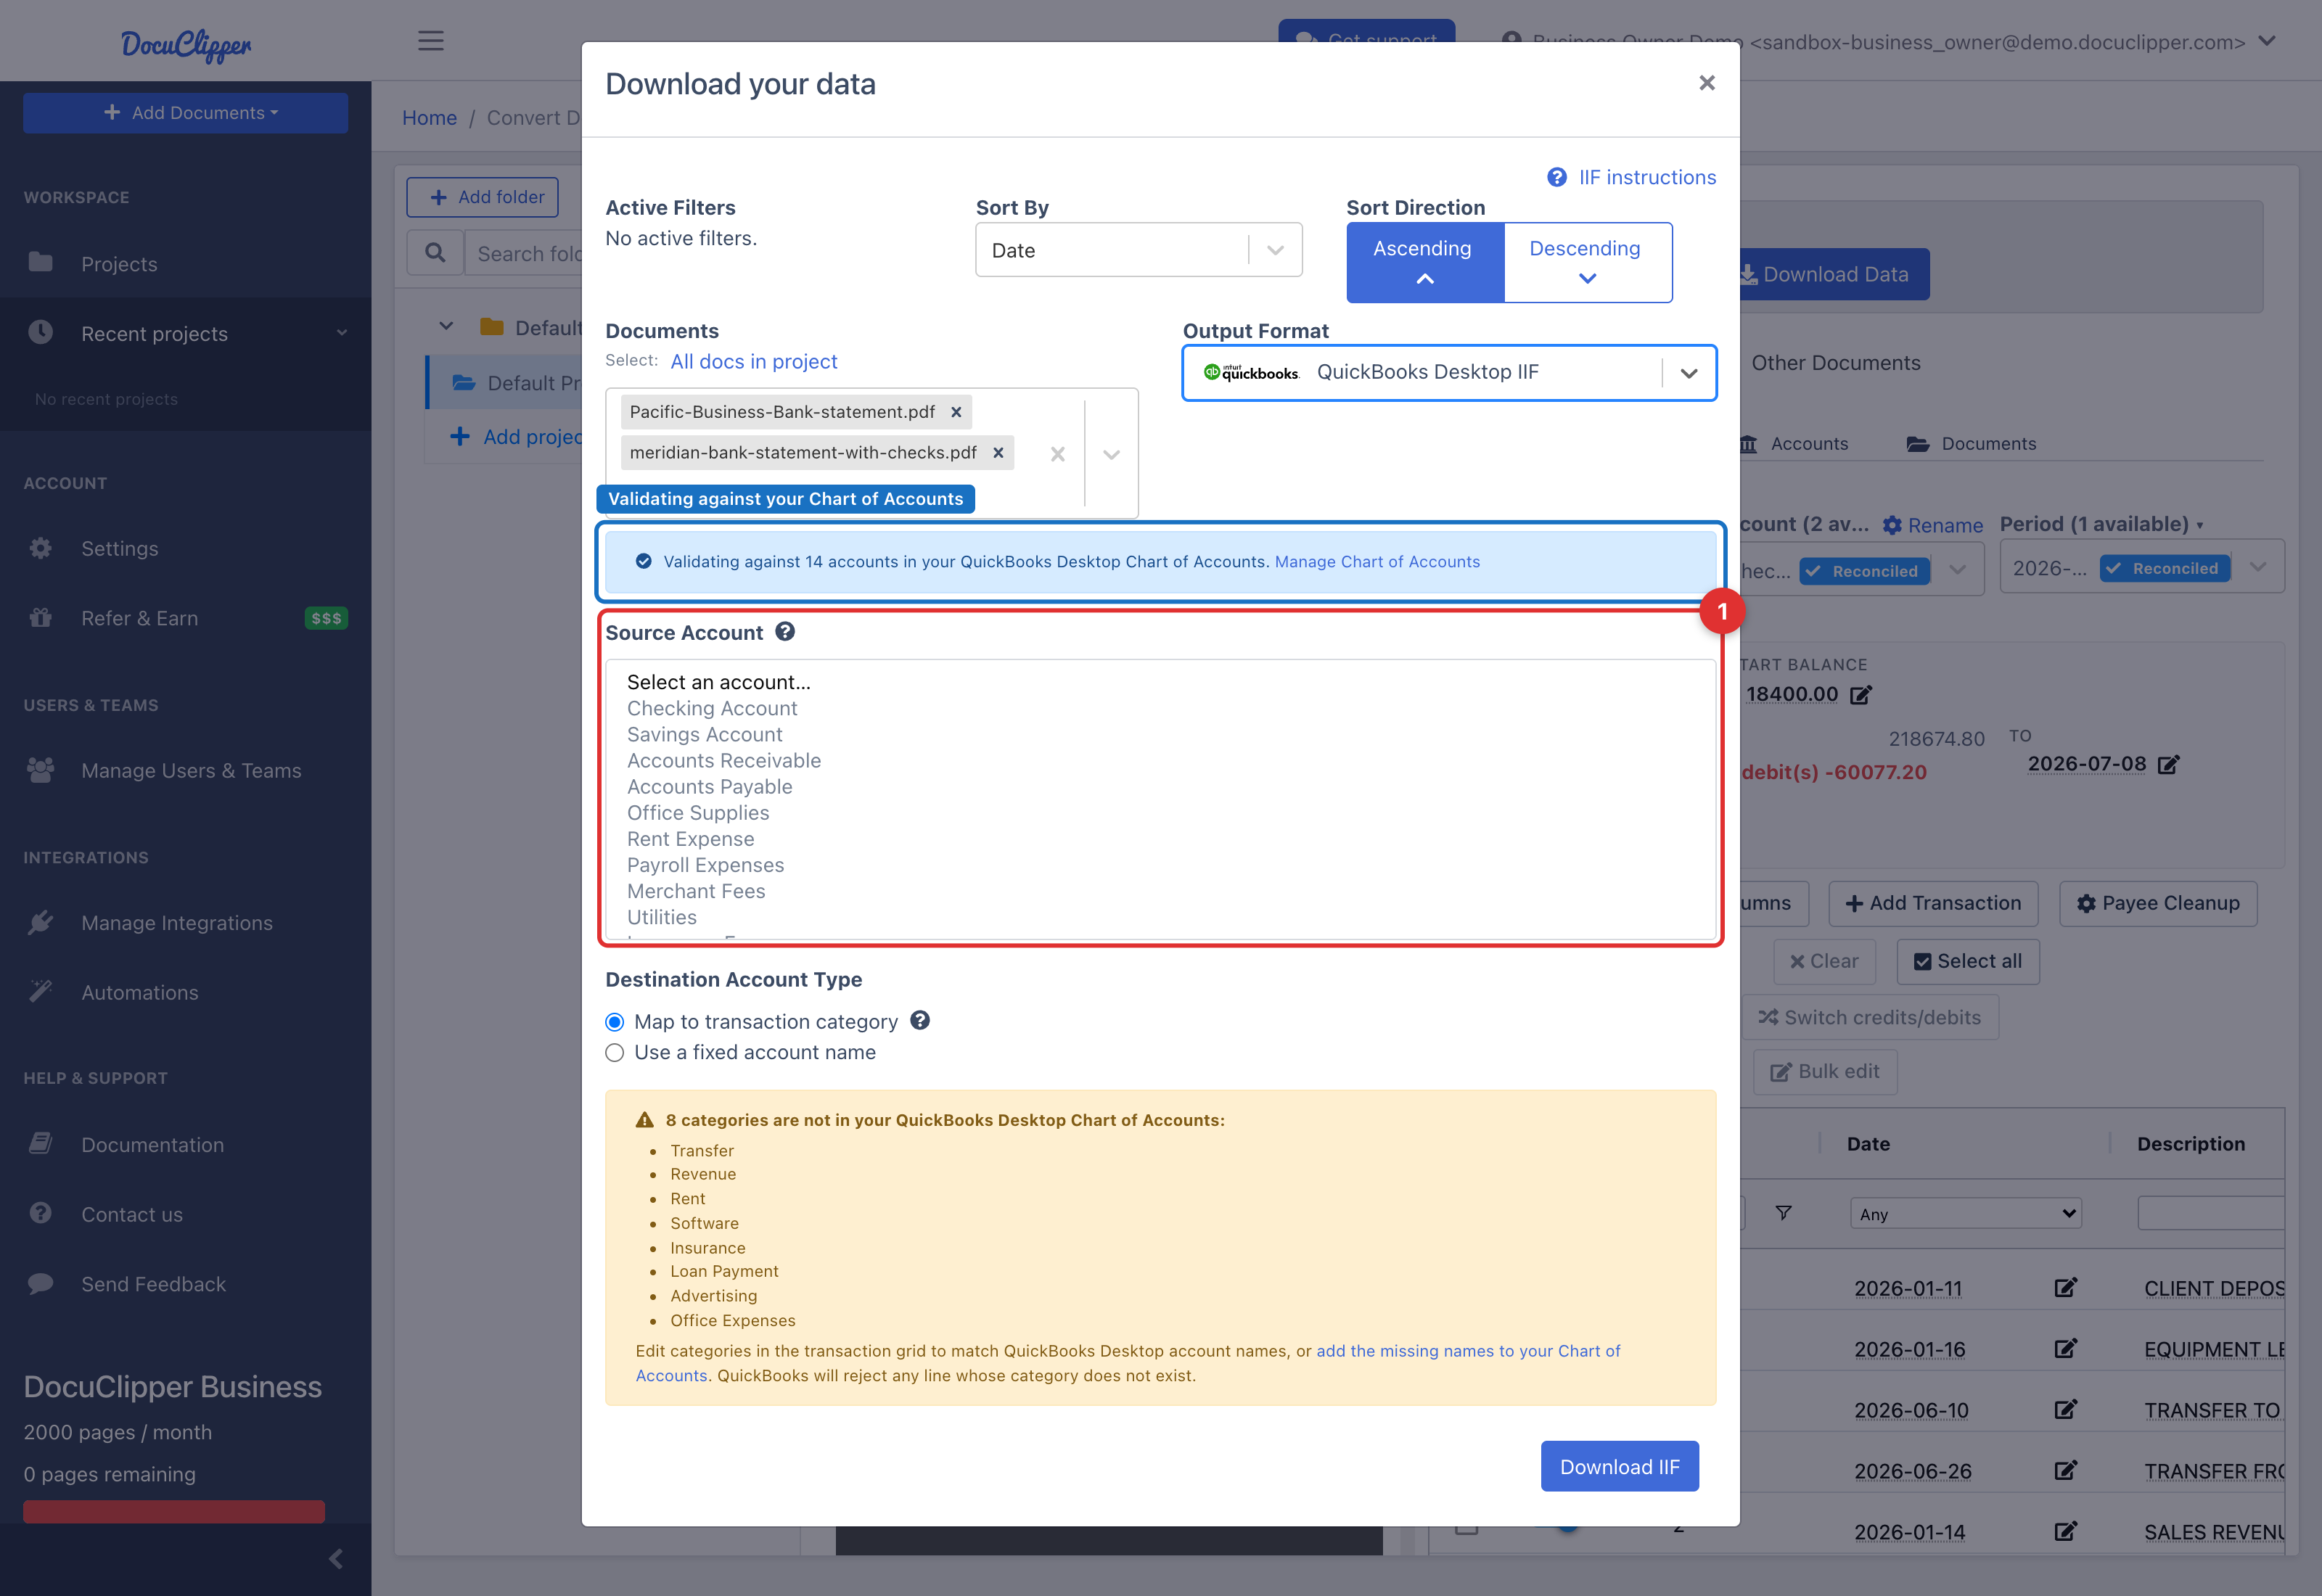This screenshot has height=1596, width=2322.
Task: Select Use a fixed account name radio
Action: click(x=615, y=1053)
